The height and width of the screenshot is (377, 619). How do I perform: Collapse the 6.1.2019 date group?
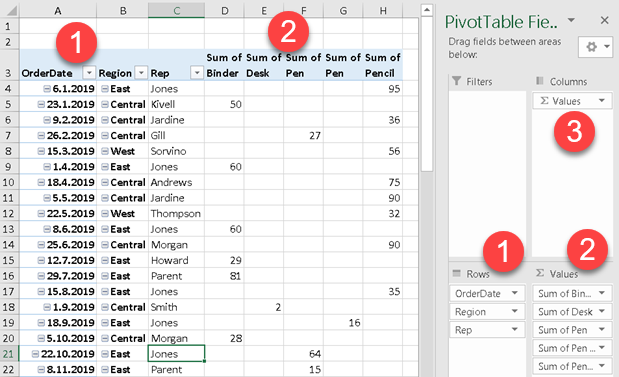click(47, 89)
